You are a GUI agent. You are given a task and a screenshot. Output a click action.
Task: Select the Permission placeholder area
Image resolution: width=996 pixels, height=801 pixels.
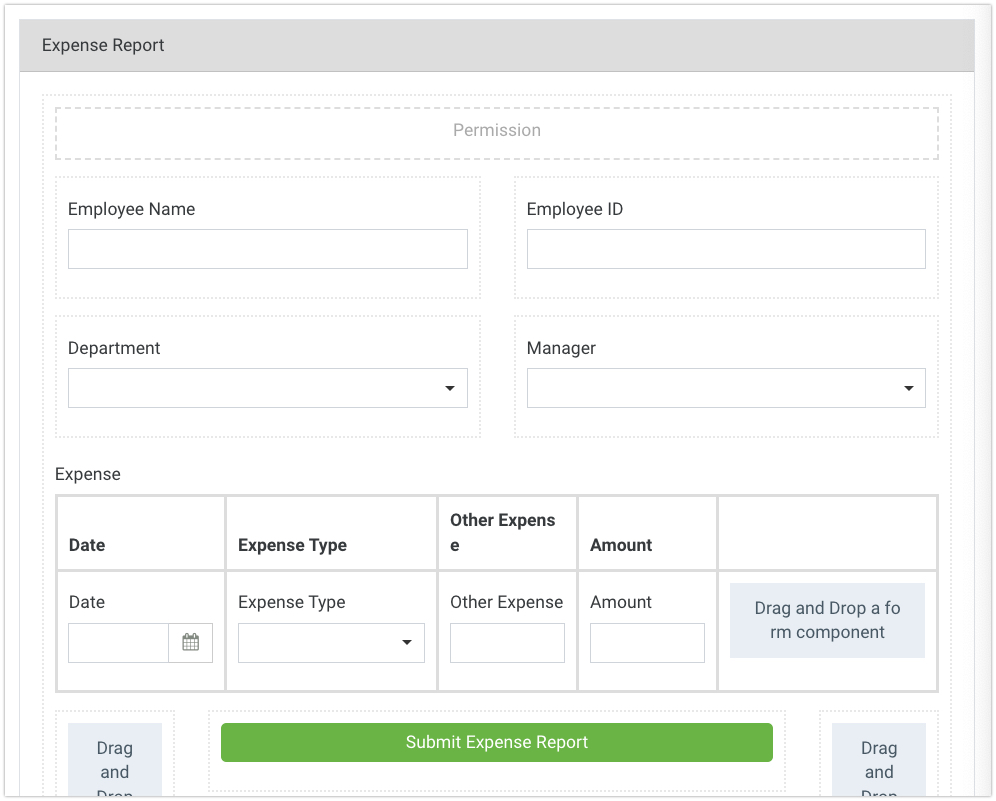pyautogui.click(x=496, y=131)
